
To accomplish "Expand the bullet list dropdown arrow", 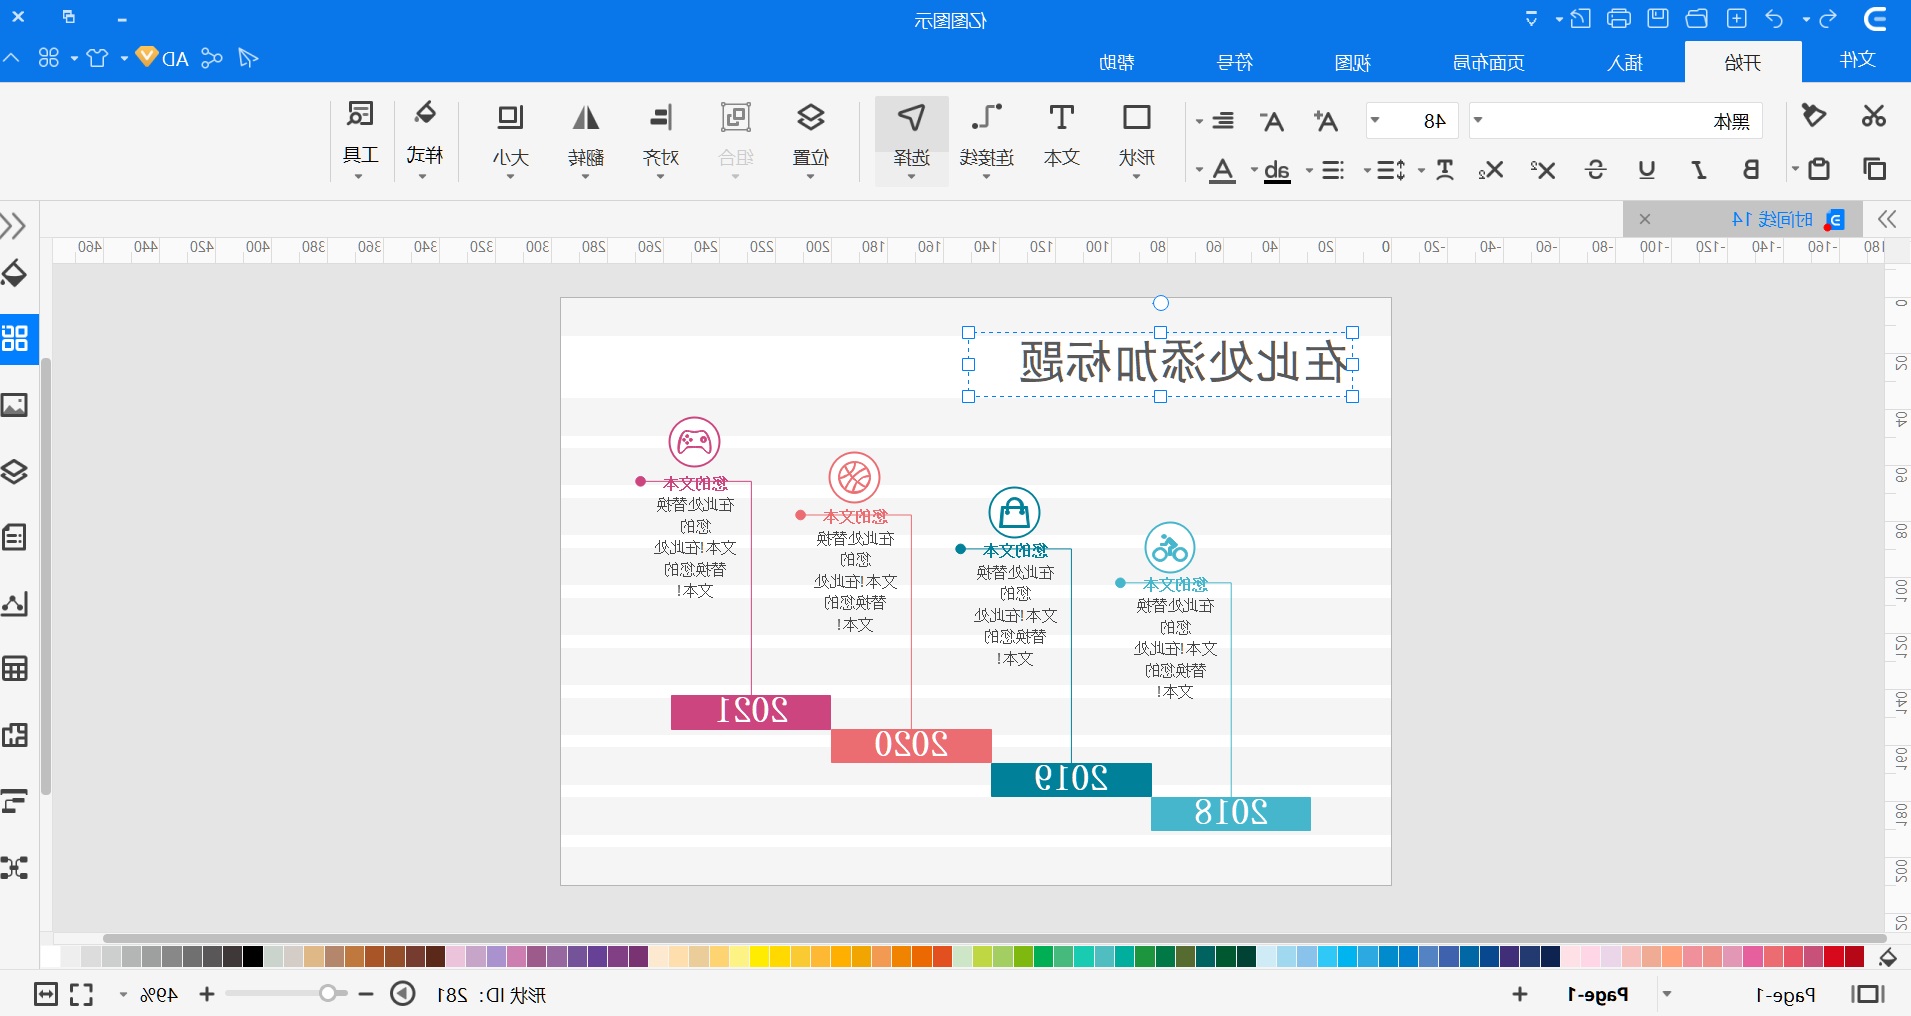I will (x=1310, y=170).
